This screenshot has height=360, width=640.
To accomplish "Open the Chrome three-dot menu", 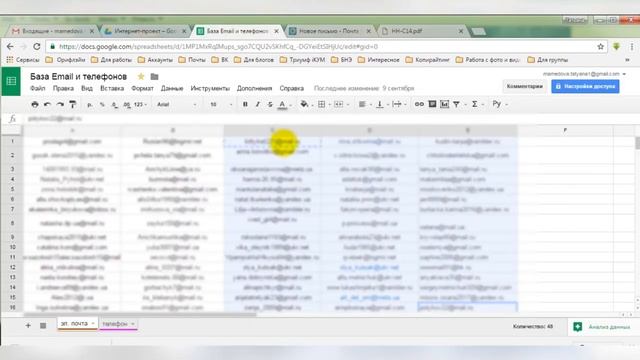I will 632,47.
